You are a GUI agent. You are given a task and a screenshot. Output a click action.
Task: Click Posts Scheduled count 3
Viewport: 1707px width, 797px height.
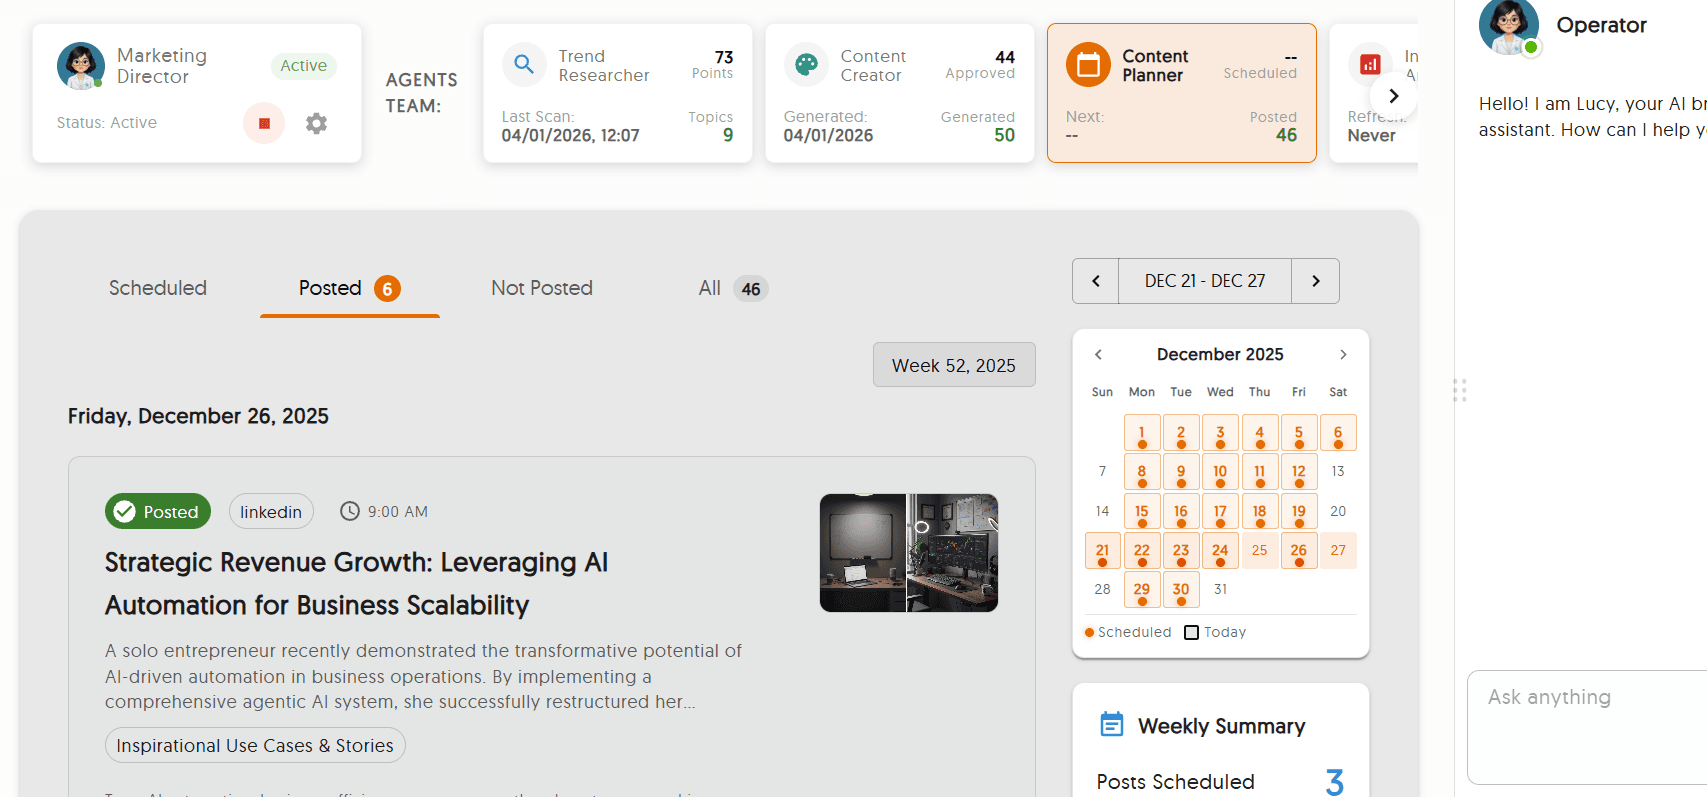[1334, 781]
